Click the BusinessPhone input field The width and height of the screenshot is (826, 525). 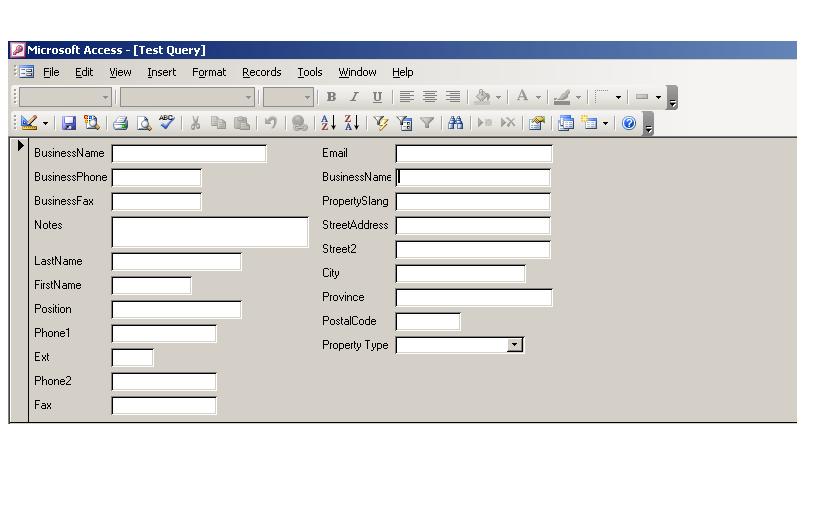click(x=156, y=177)
